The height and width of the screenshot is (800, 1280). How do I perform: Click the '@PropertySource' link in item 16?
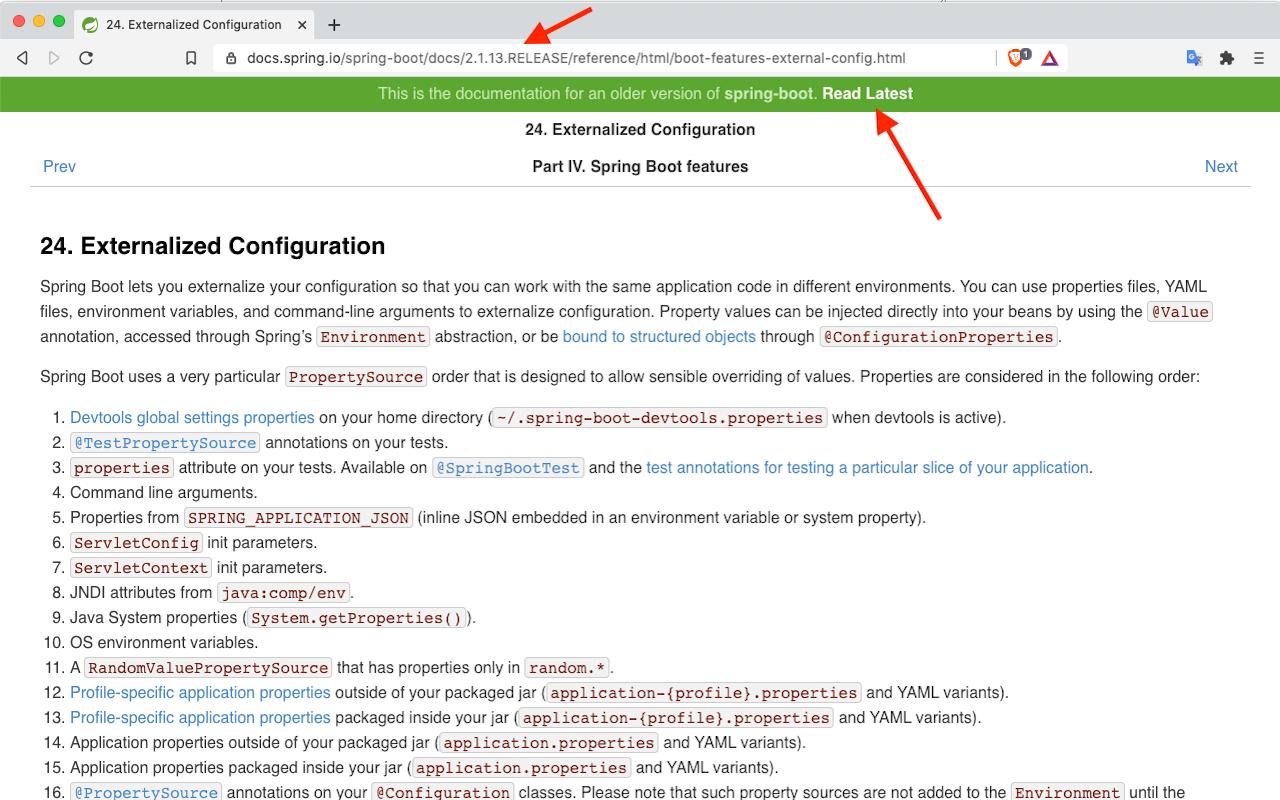coord(146,792)
